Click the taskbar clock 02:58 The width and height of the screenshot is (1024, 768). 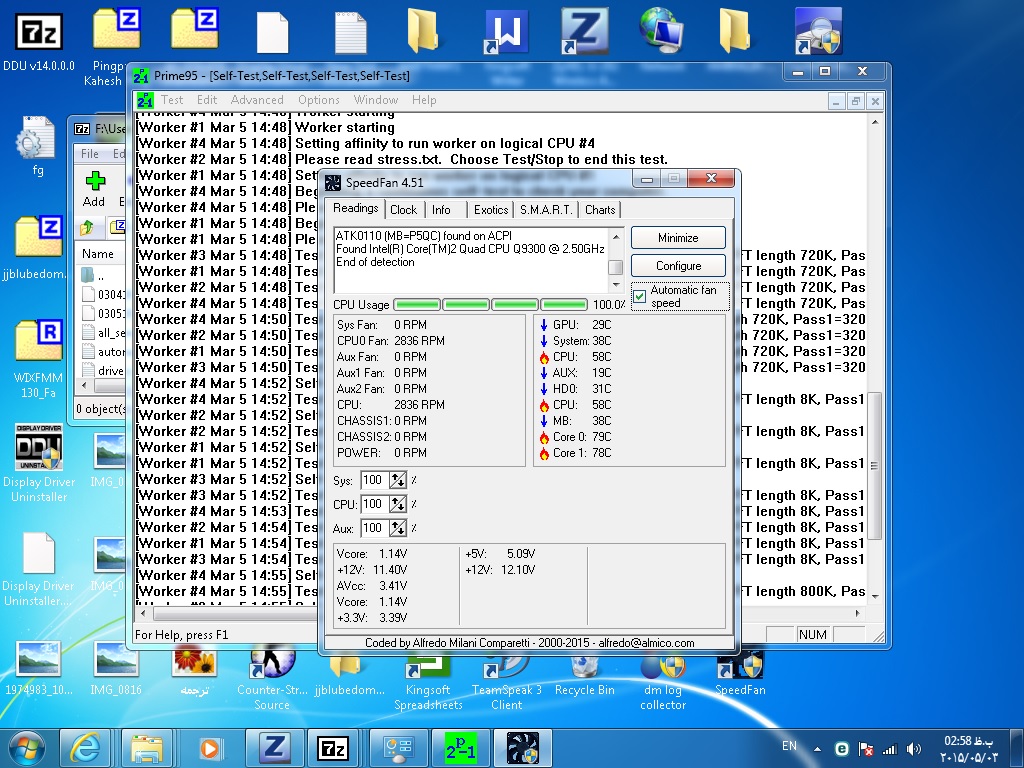[x=968, y=741]
